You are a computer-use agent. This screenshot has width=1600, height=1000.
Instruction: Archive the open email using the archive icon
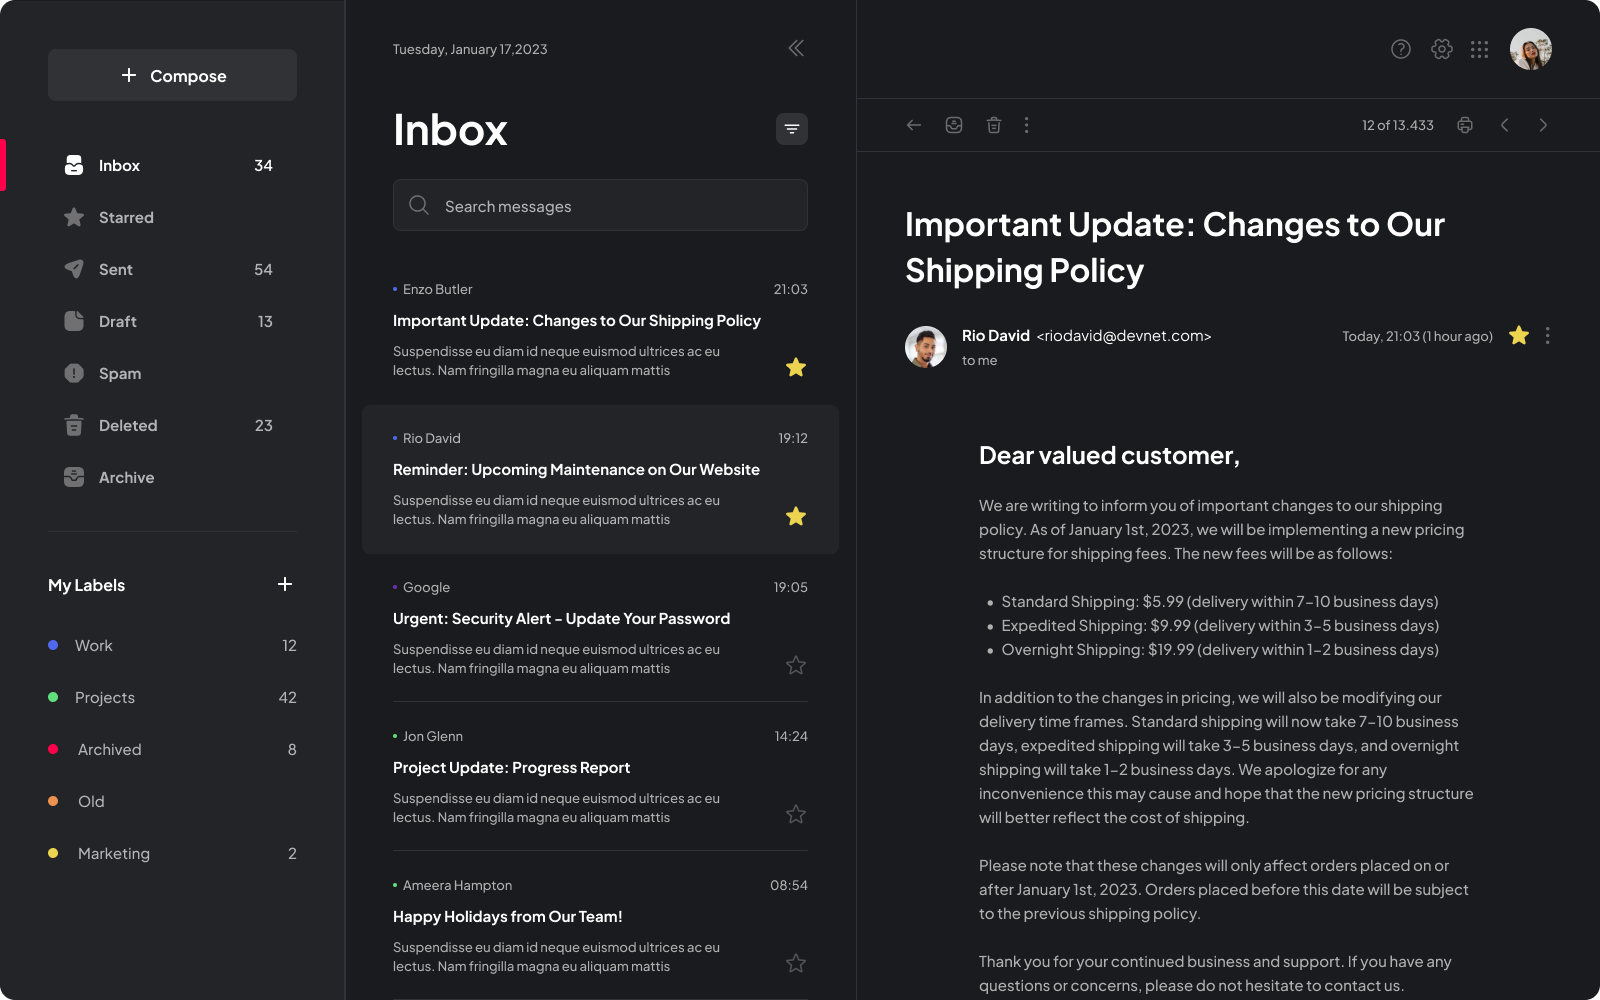[x=953, y=124]
